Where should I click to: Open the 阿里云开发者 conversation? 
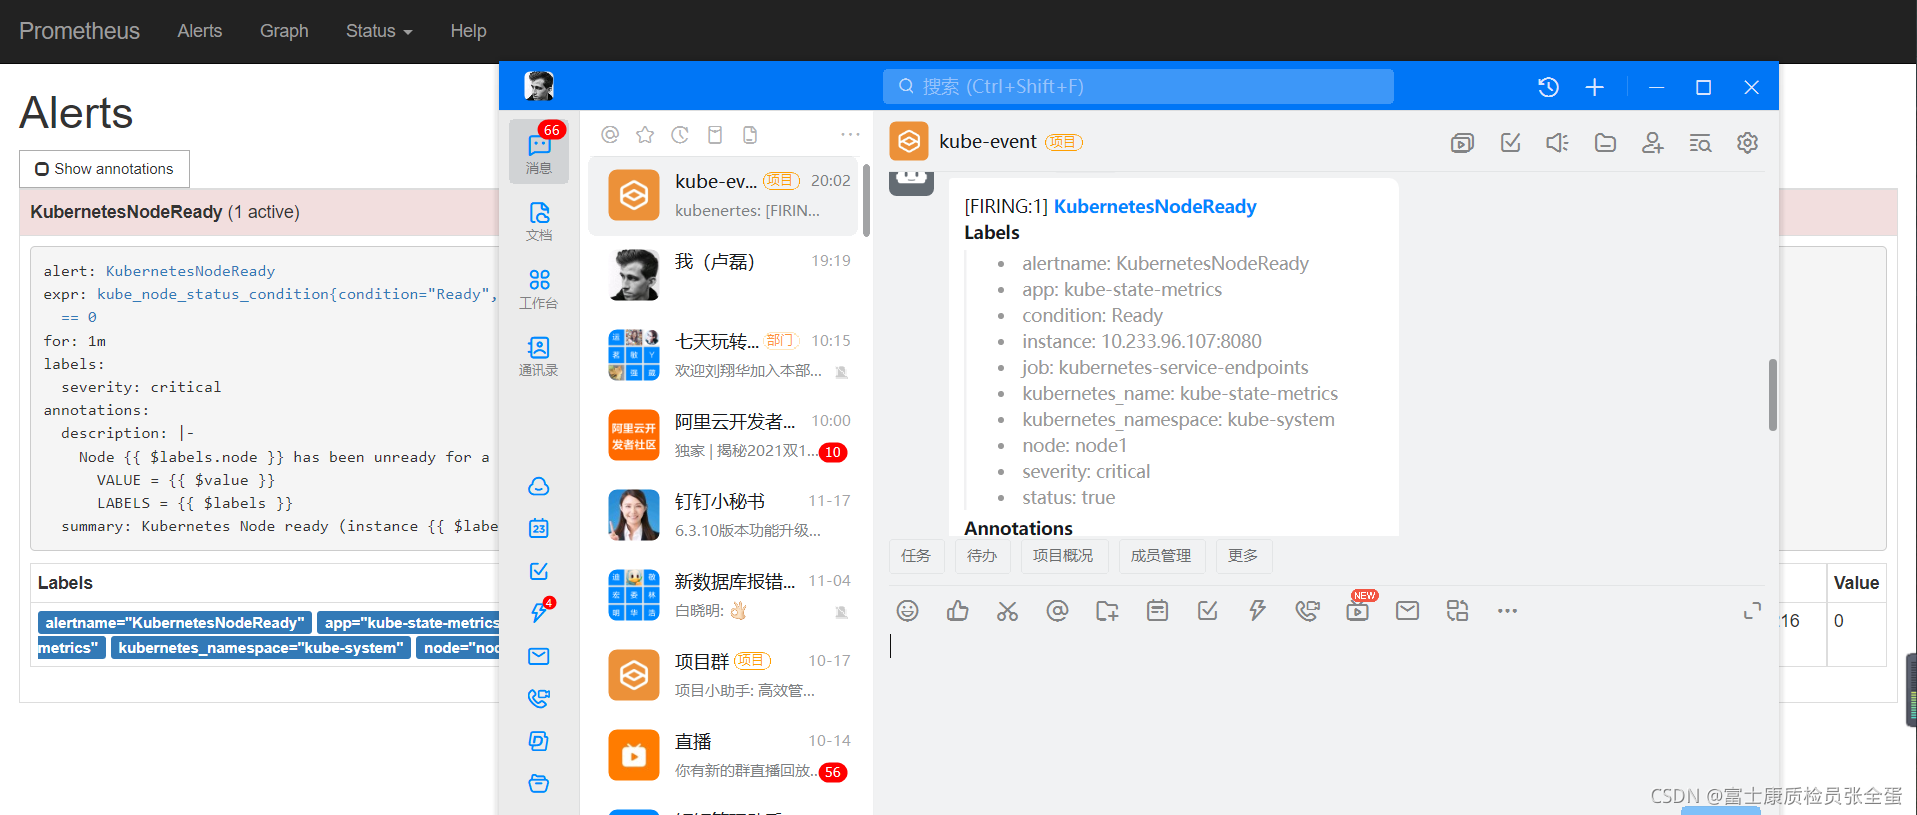(x=724, y=435)
